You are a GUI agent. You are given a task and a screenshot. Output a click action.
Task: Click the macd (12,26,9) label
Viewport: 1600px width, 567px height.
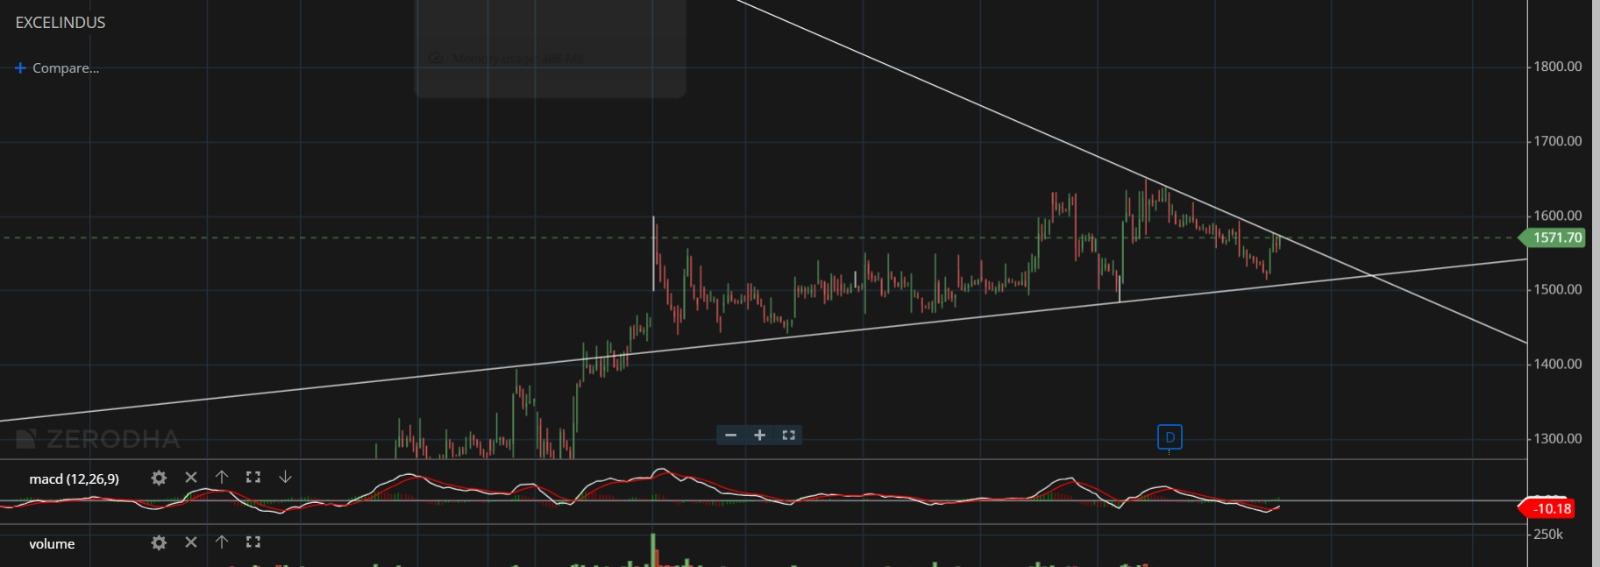click(74, 479)
